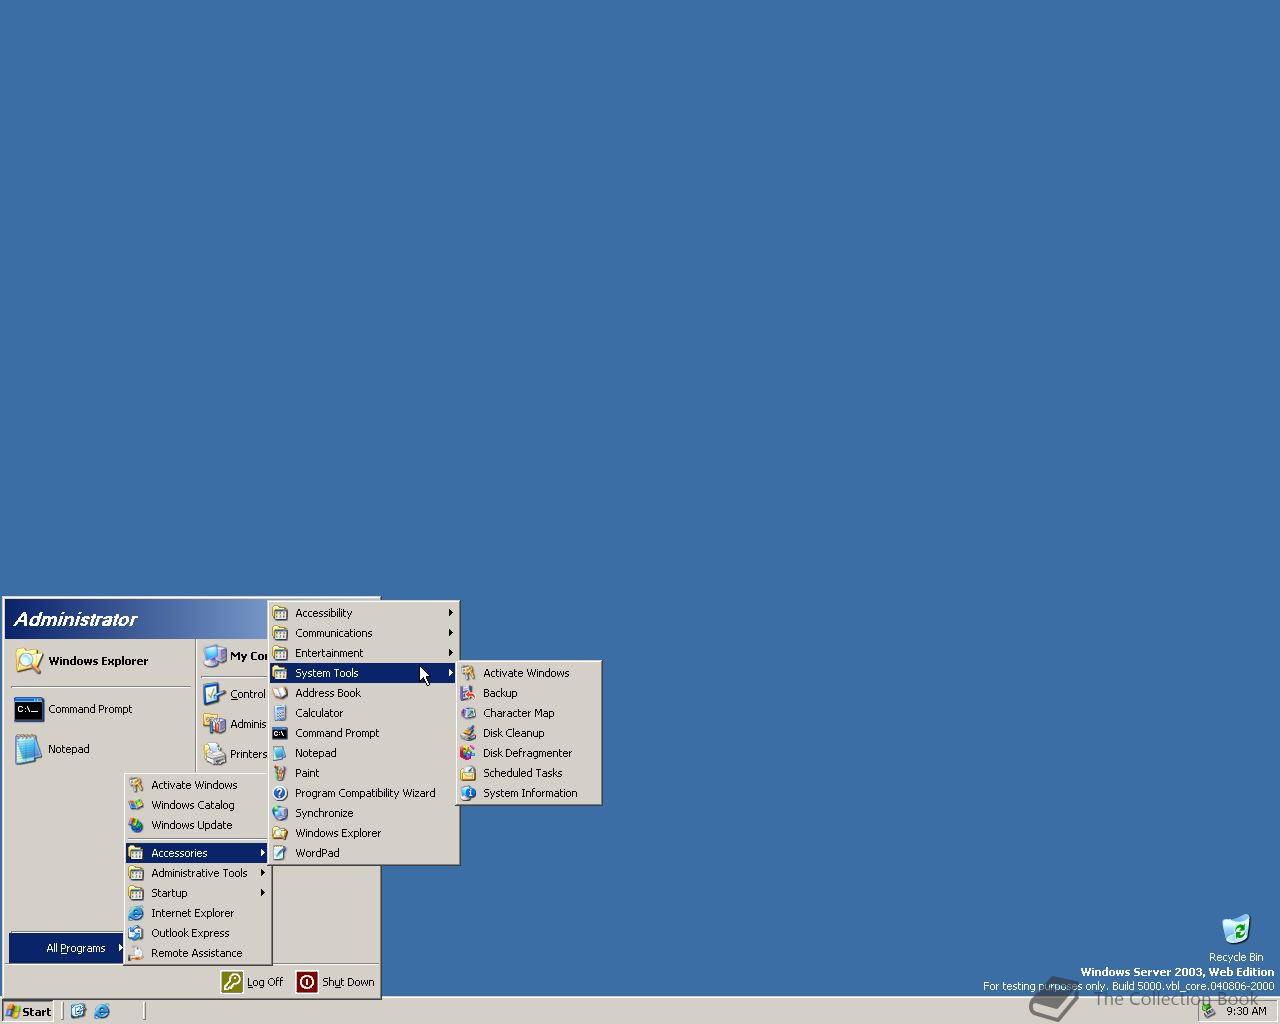1280x1024 pixels.
Task: Click the Remote Assistance icon
Action: 136,953
